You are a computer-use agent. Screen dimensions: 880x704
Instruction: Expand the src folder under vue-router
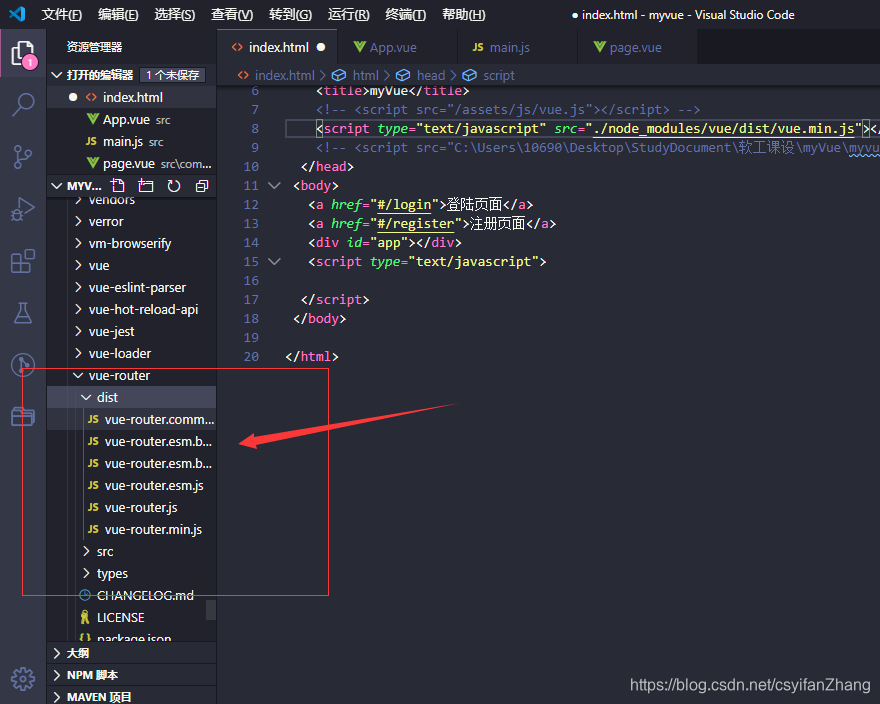coord(131,552)
